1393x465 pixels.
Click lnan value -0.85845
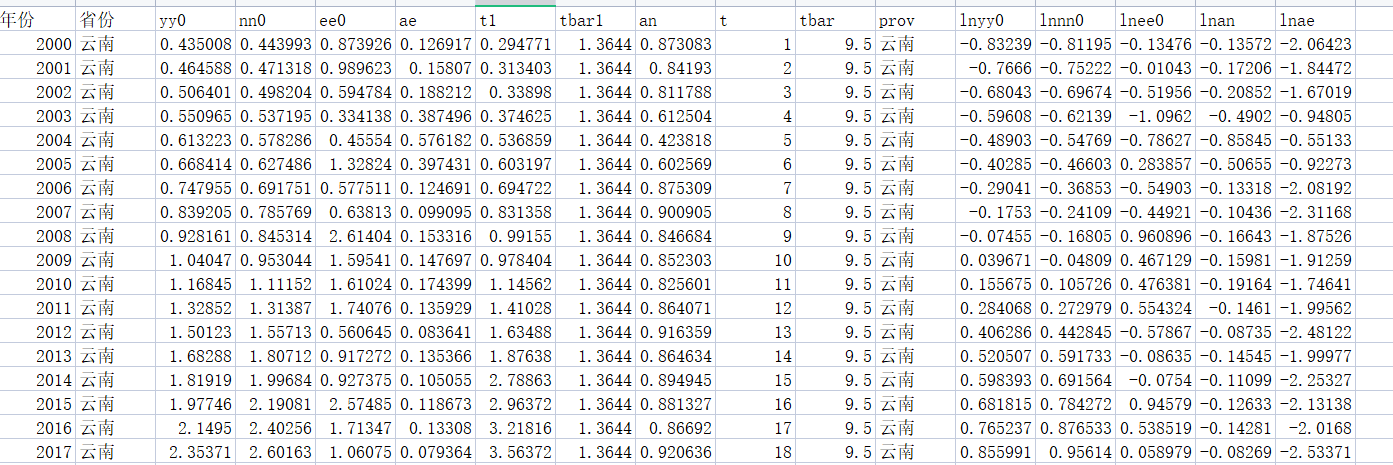point(1236,140)
